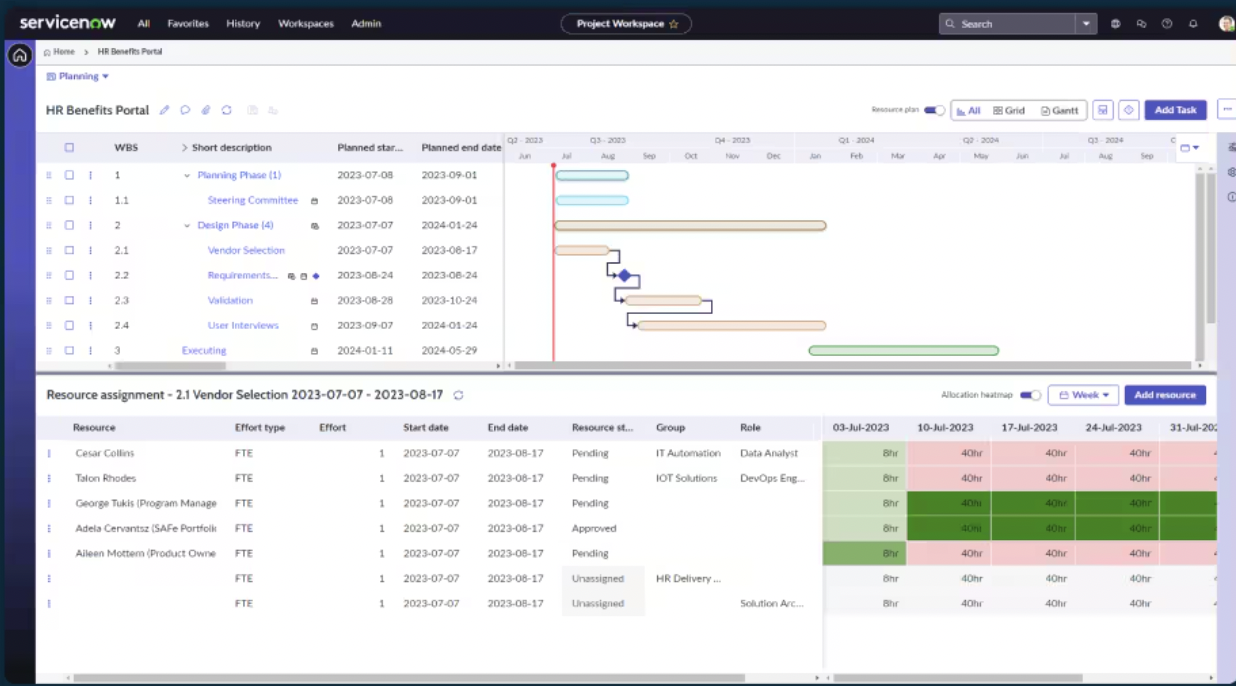
Task: Collapse the Planning Phase (1) group
Action: 186,175
